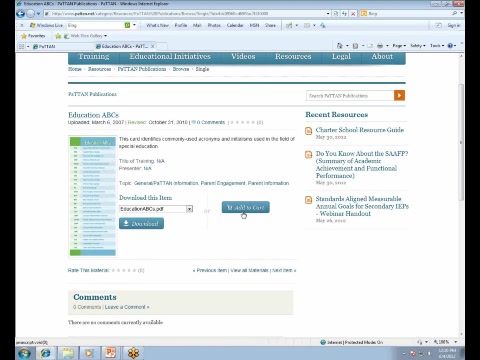
Task: Click the Compatibility View icon in address bar
Action: coord(336,14)
